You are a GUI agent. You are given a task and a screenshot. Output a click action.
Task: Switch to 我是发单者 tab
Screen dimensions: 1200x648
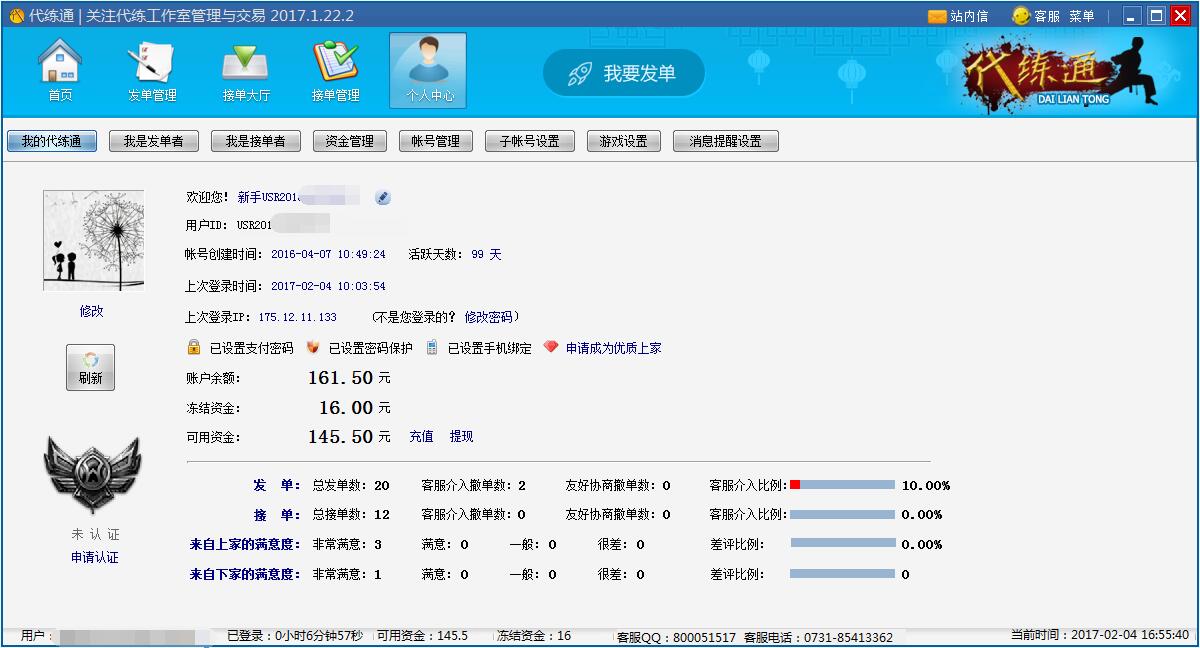pos(153,142)
